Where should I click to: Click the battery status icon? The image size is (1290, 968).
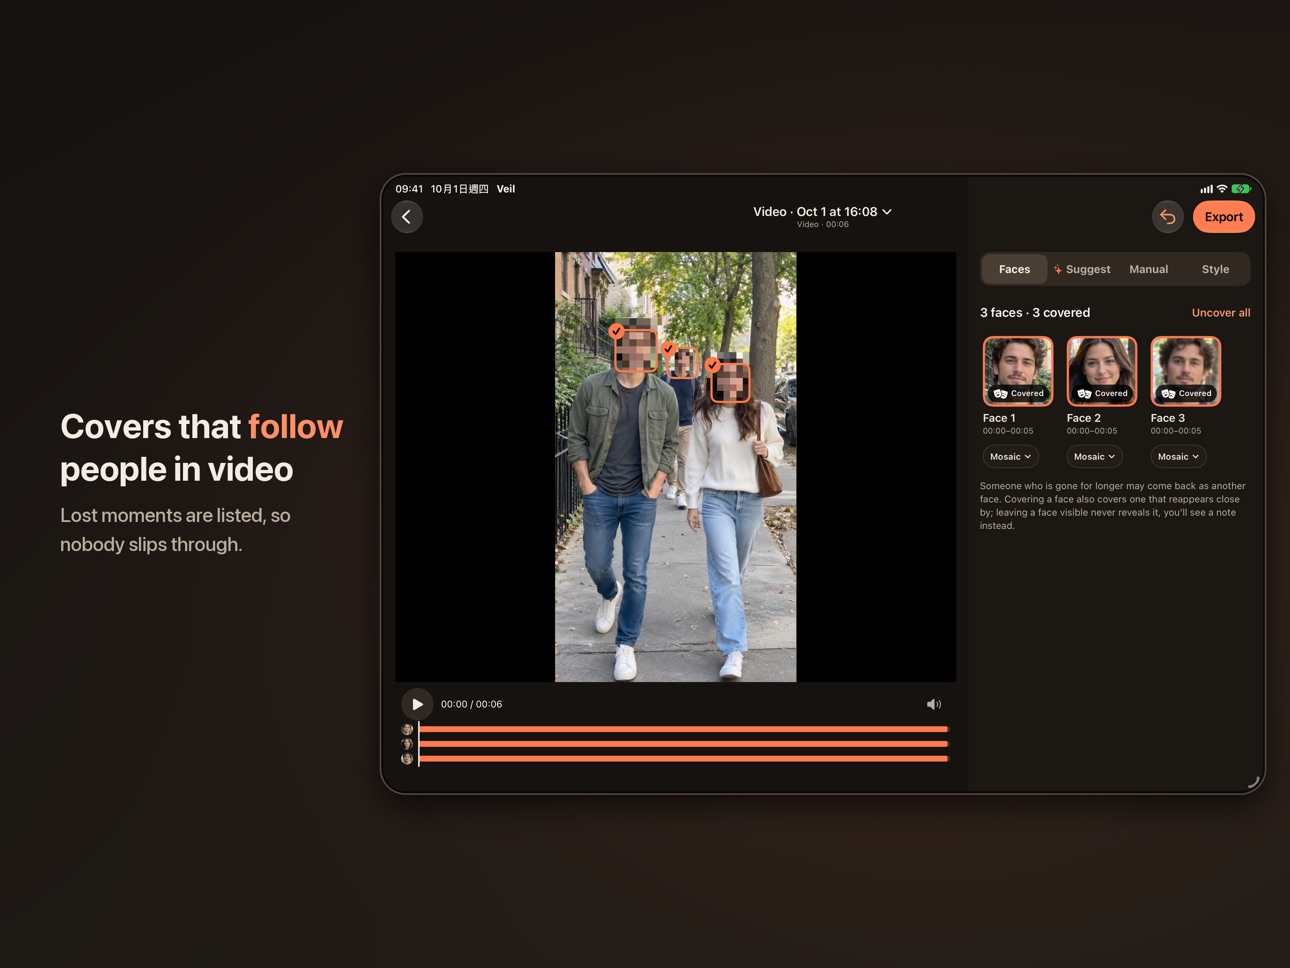pyautogui.click(x=1241, y=188)
